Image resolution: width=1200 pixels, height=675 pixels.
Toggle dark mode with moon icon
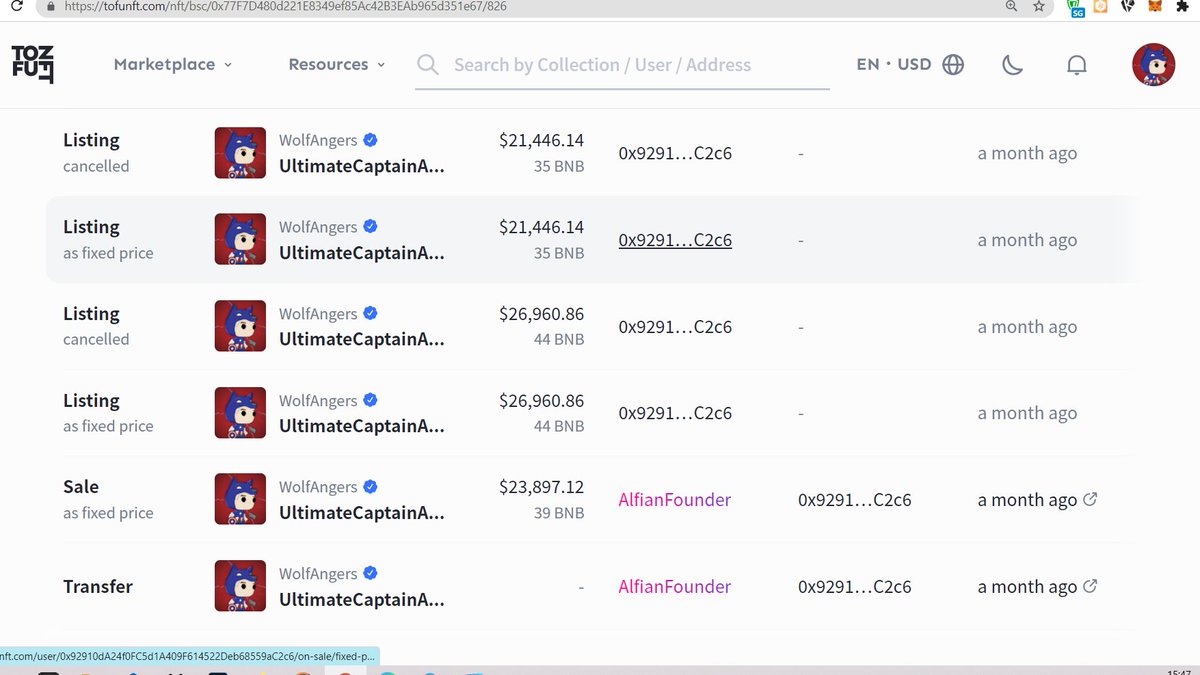click(1013, 65)
